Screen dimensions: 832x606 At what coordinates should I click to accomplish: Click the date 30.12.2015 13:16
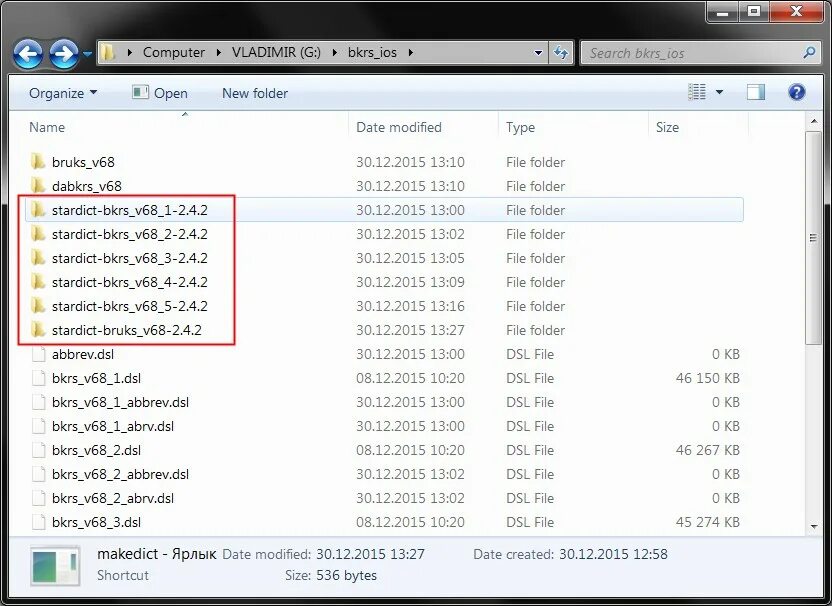tap(410, 306)
